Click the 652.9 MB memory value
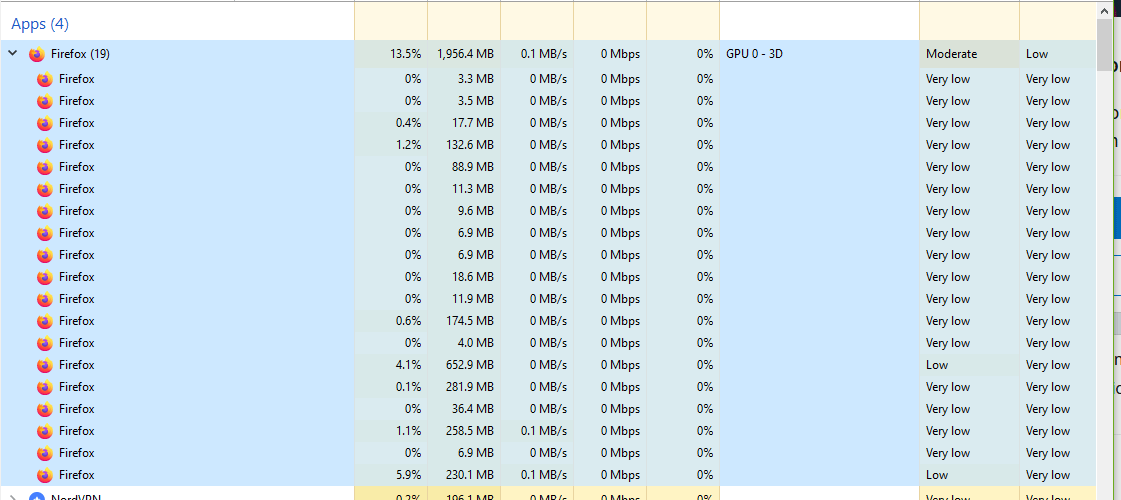 click(470, 365)
